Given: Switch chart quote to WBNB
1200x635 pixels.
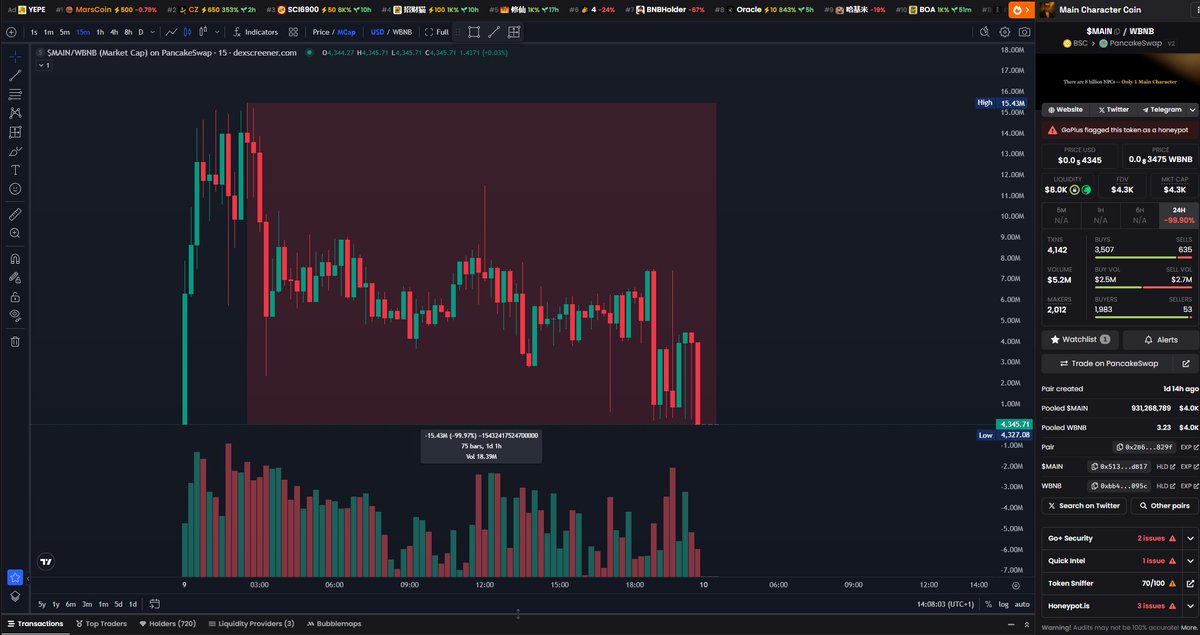Looking at the screenshot, I should pyautogui.click(x=402, y=32).
